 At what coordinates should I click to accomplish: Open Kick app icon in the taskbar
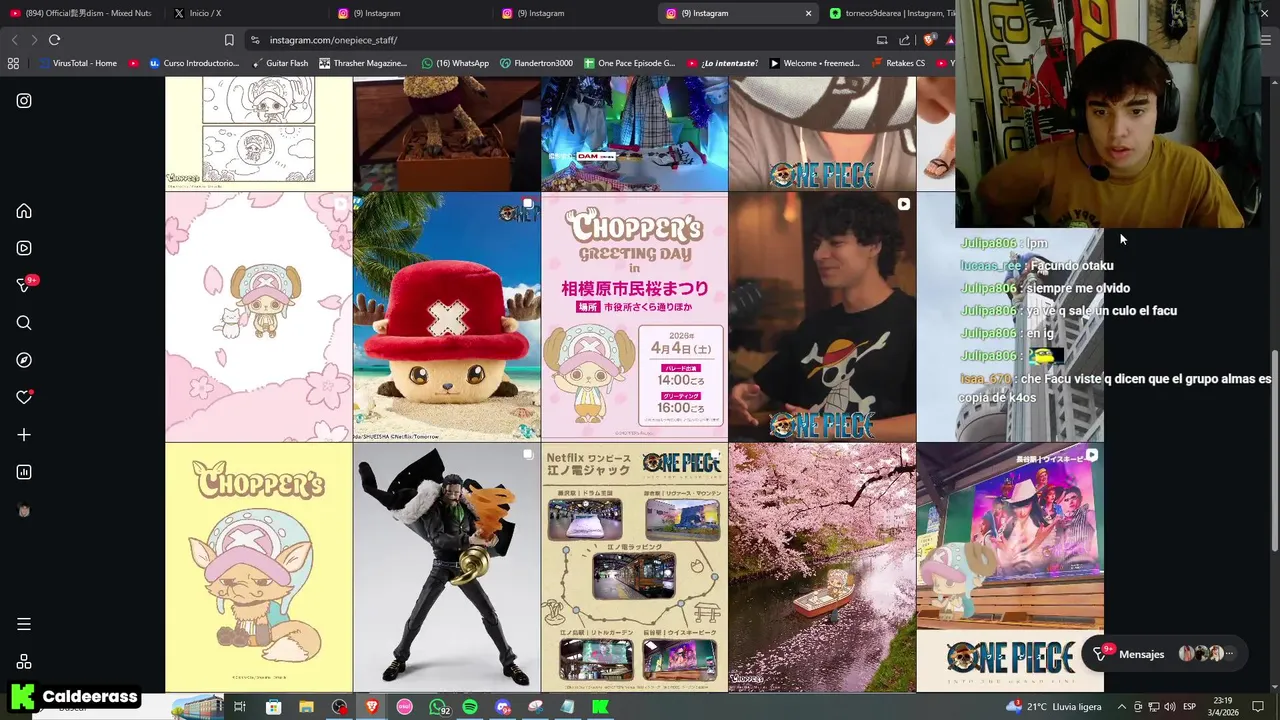pyautogui.click(x=600, y=707)
